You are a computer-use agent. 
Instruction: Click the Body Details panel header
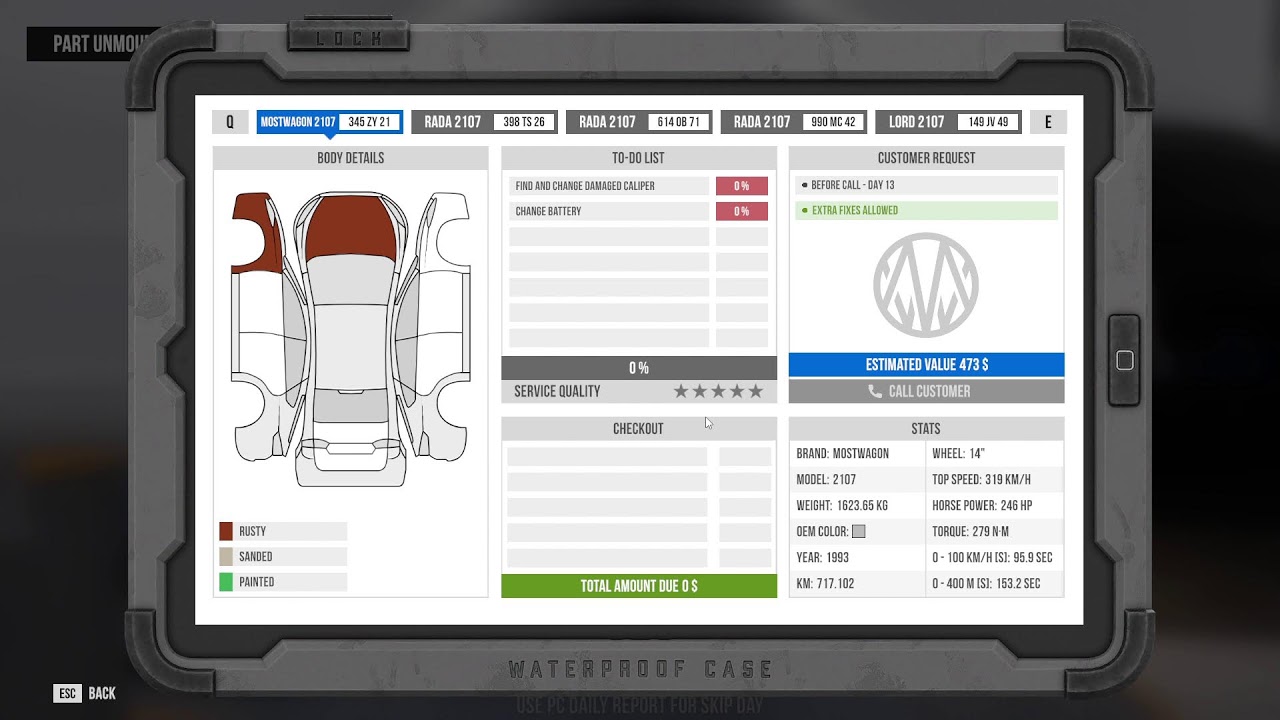click(x=350, y=158)
